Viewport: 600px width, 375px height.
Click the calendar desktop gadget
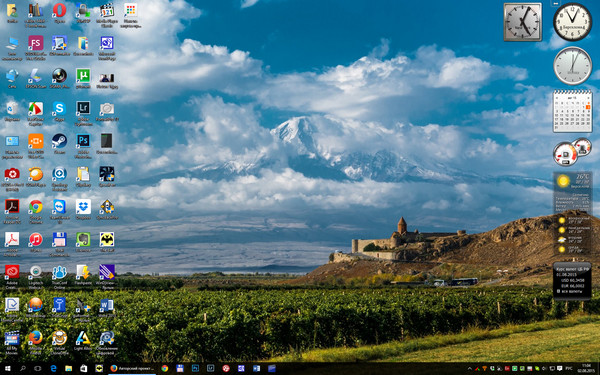point(572,111)
